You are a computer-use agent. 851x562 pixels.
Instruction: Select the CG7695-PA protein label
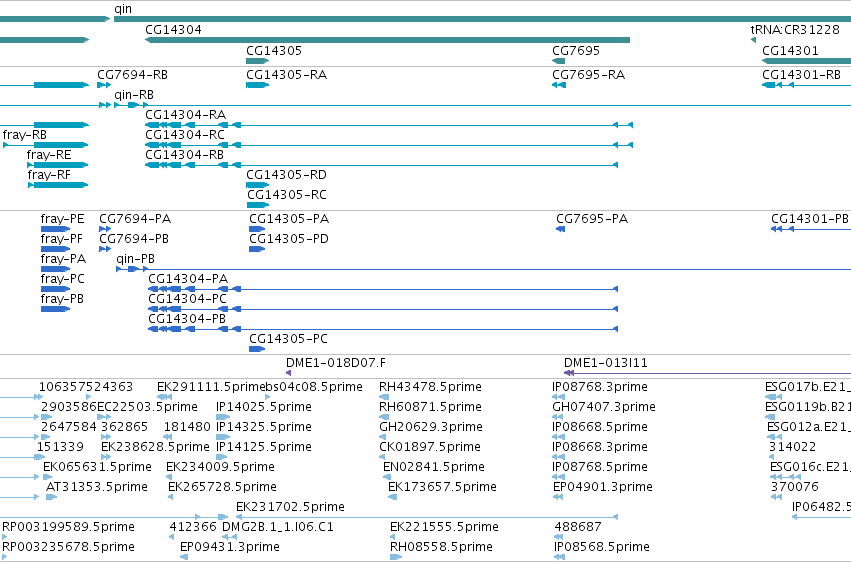pos(592,219)
